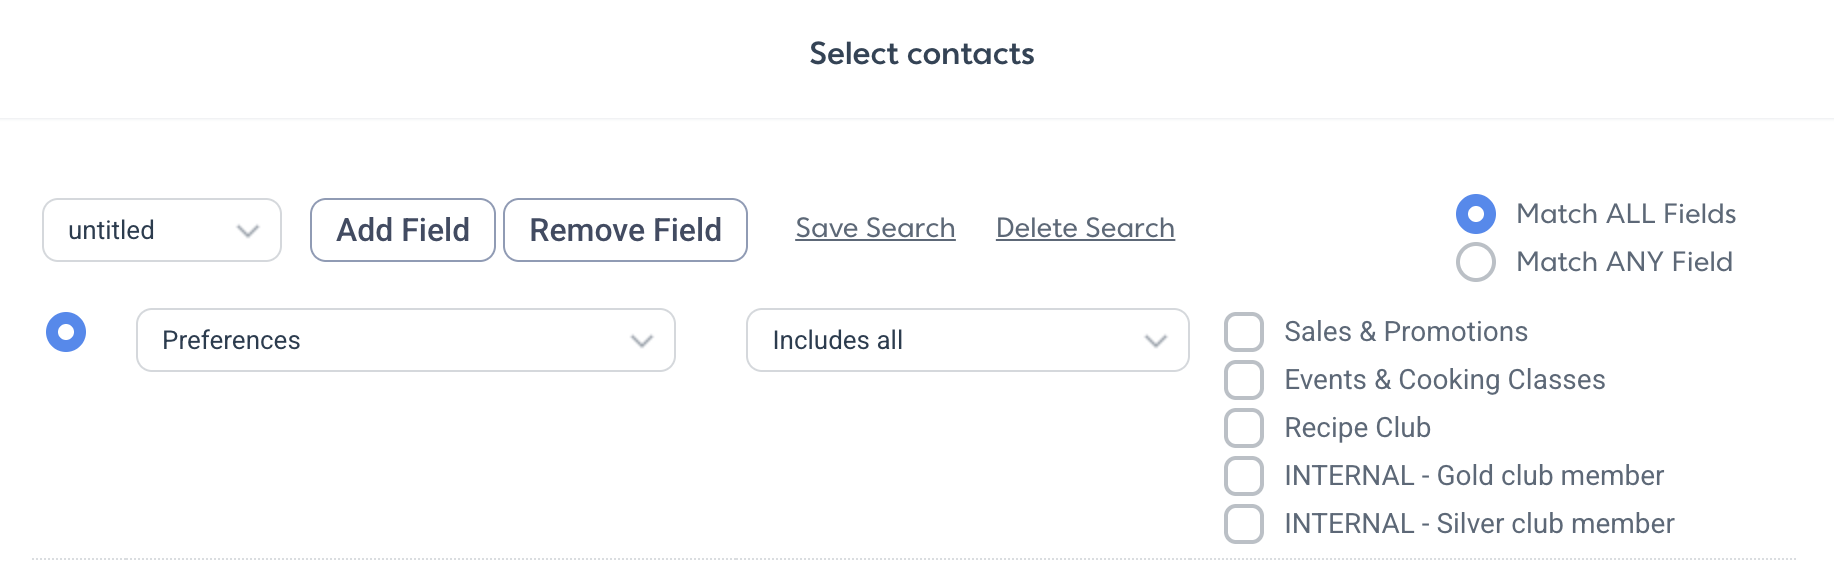The image size is (1834, 584).
Task: Click the Save Search link
Action: coord(875,228)
